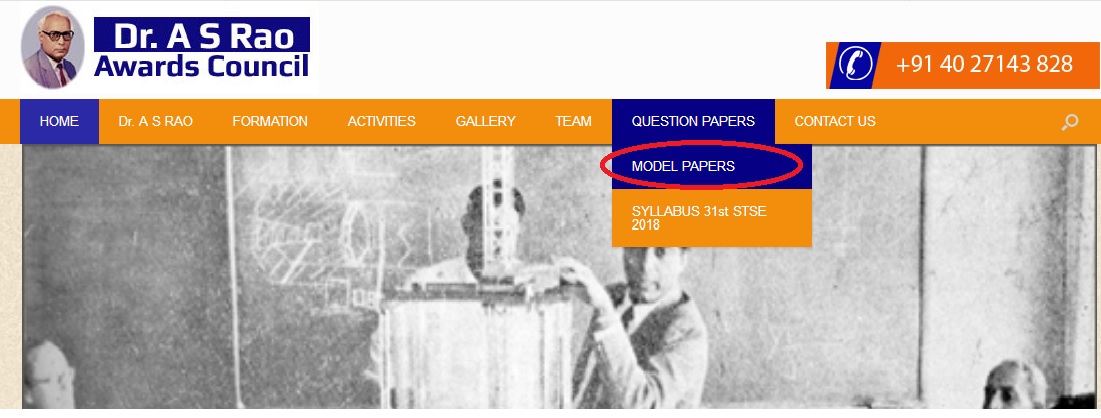Open the Dr. A S RAO page
This screenshot has height=418, width=1101.
point(155,122)
